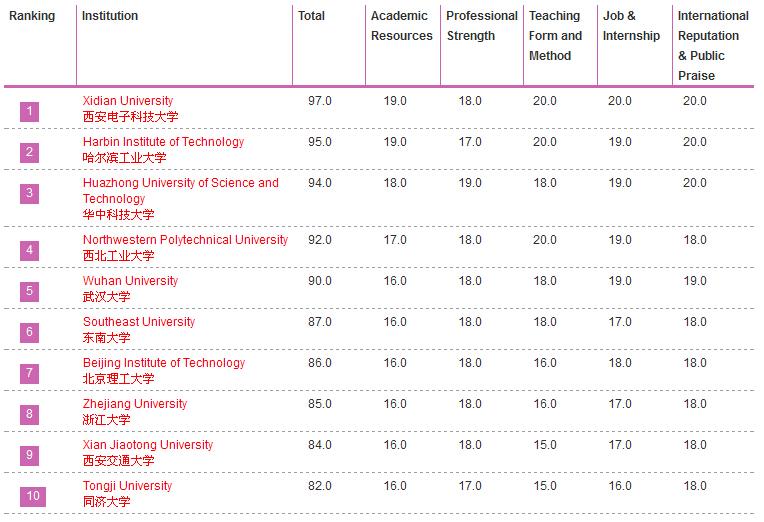
Task: Select Harbin Institute's total score 95.0
Action: [x=320, y=142]
